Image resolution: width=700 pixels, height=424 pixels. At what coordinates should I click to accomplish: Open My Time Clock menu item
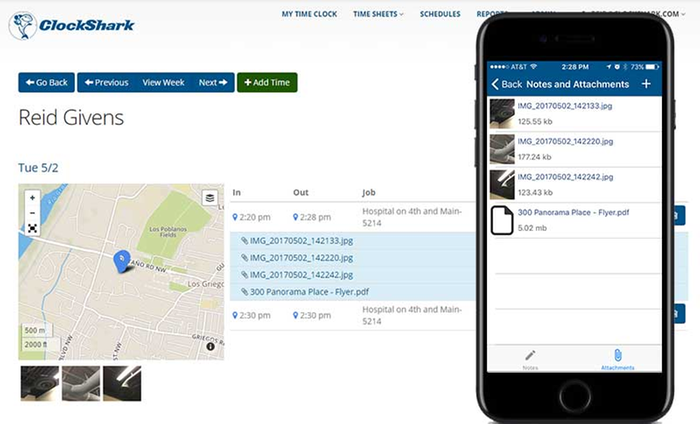(309, 14)
